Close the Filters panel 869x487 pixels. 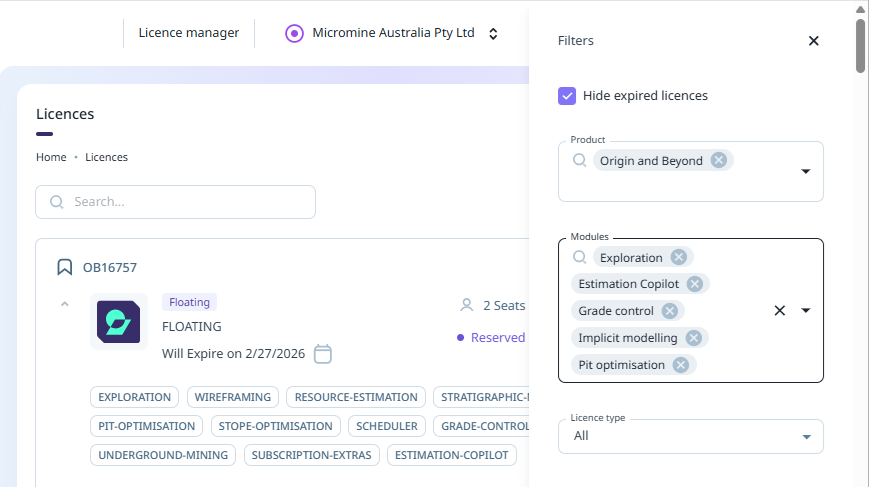813,41
